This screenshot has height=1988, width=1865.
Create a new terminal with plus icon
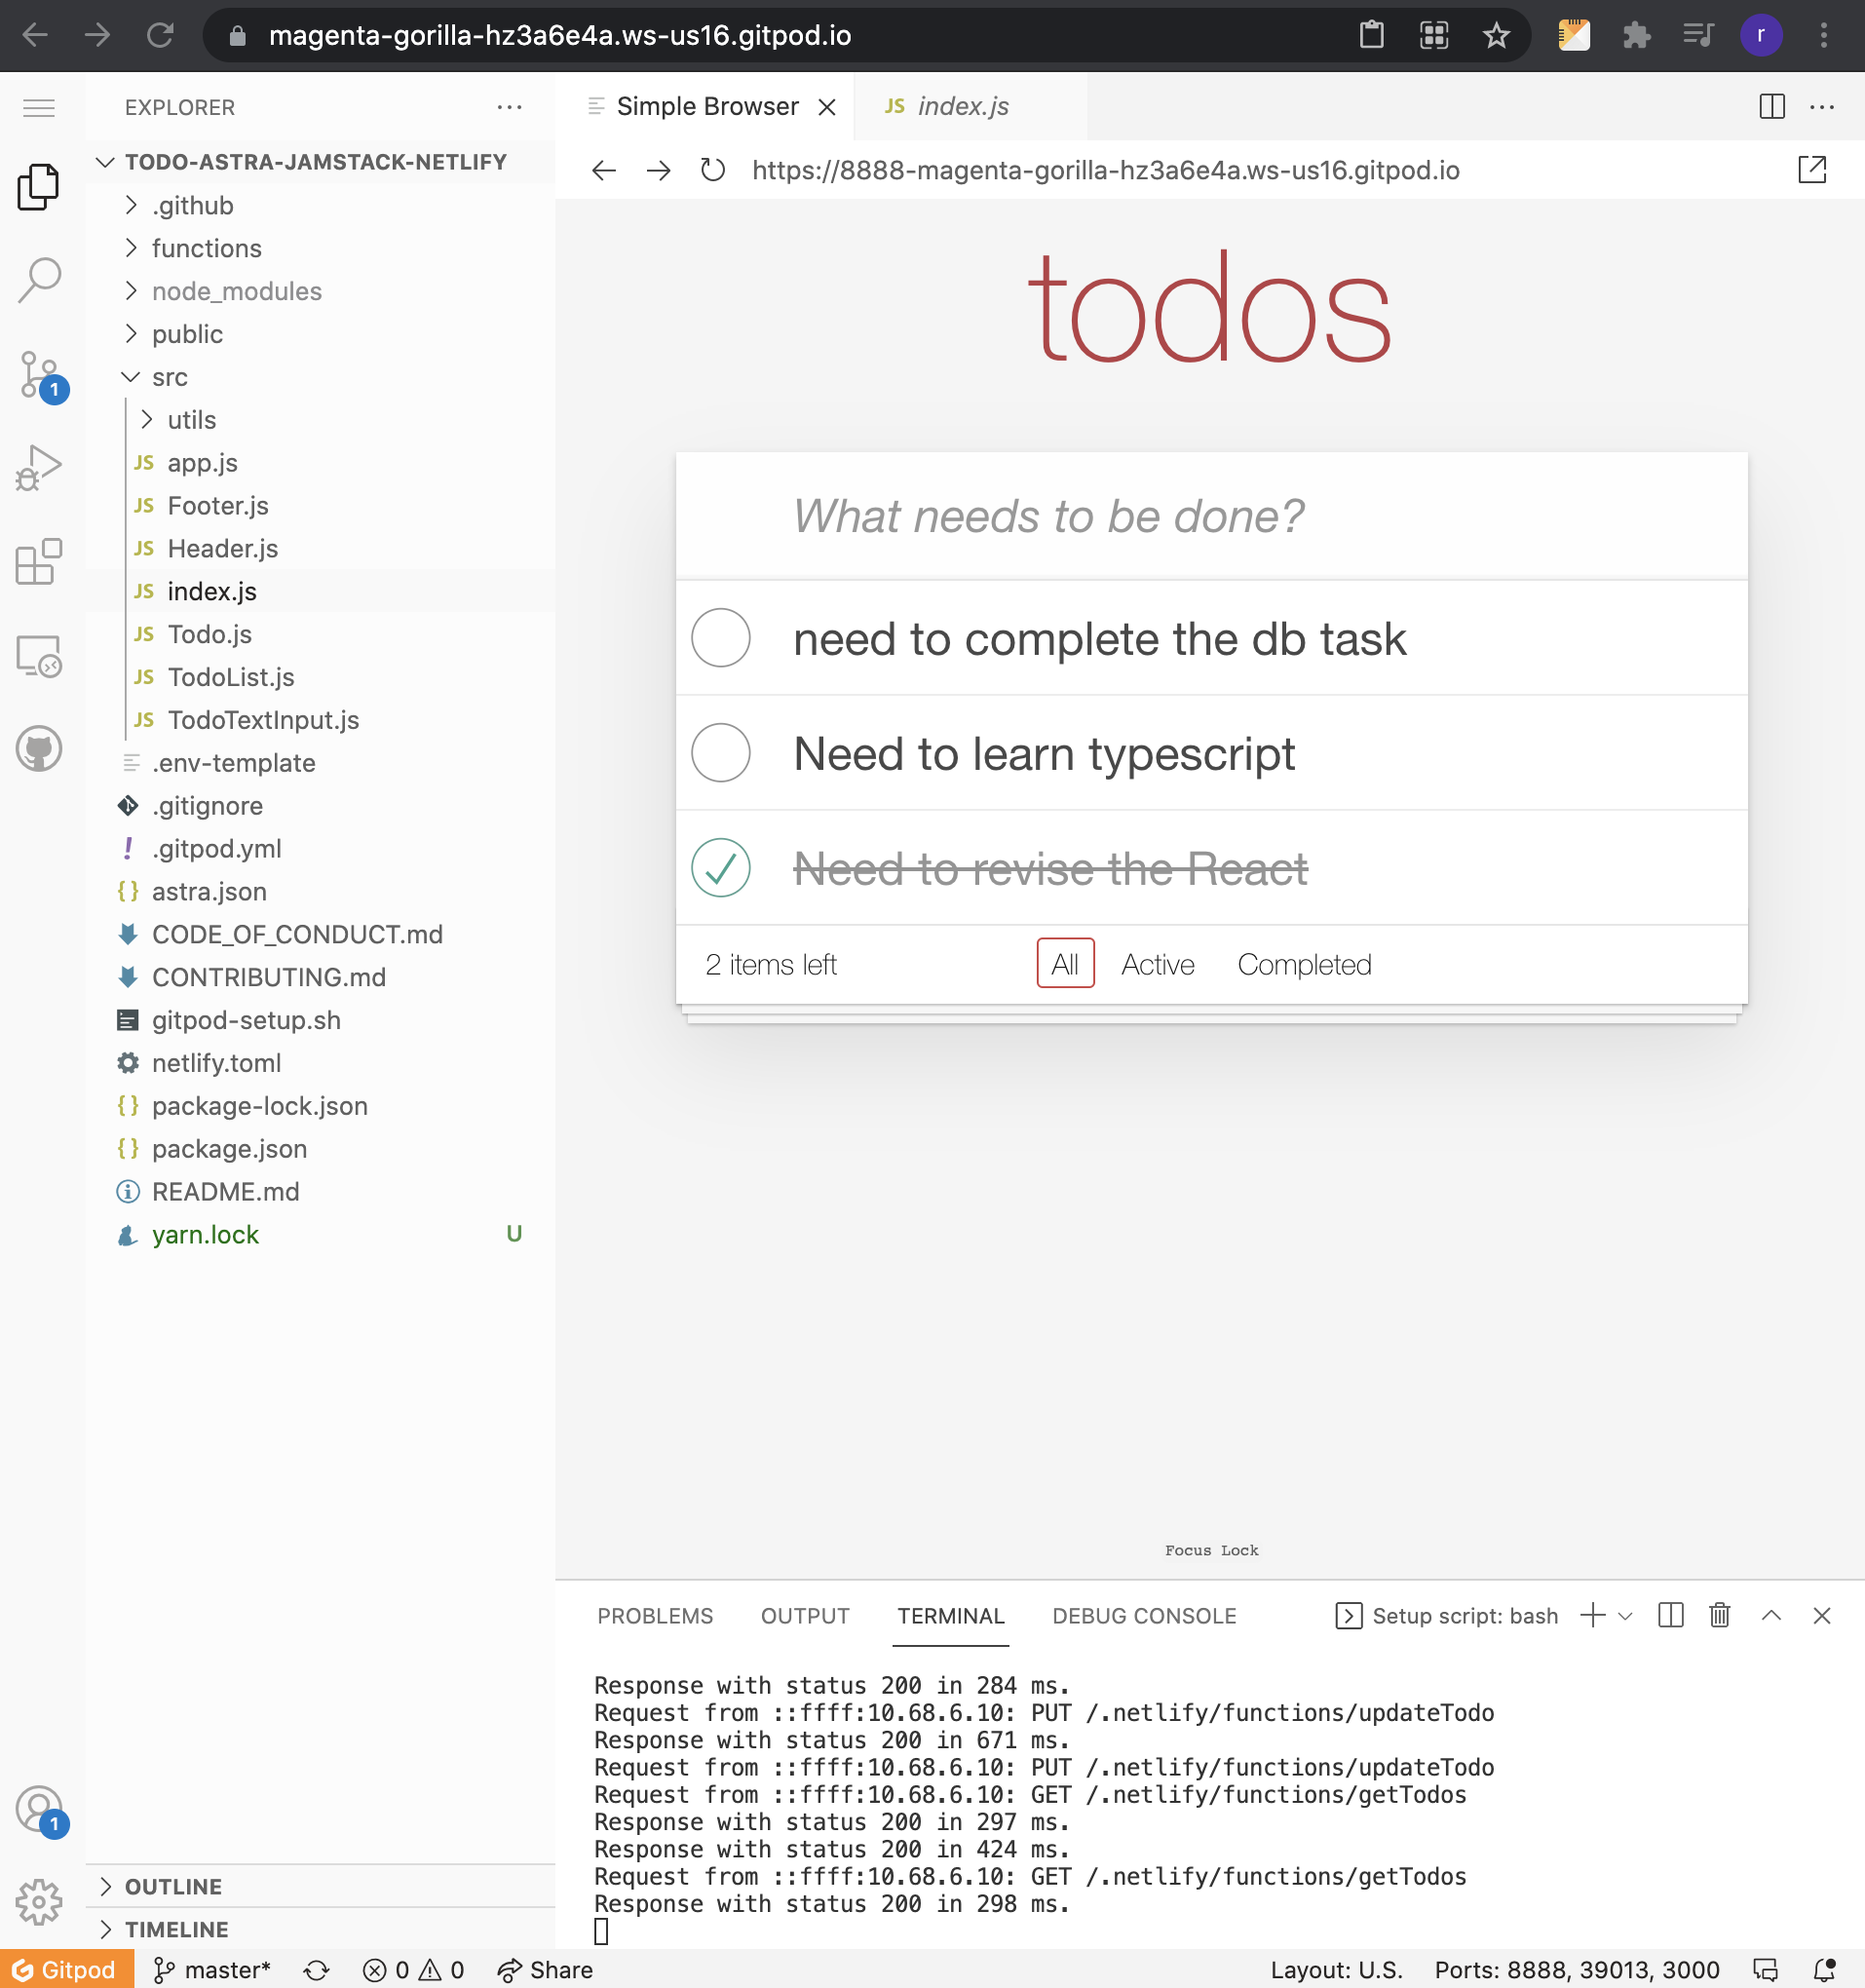point(1592,1614)
